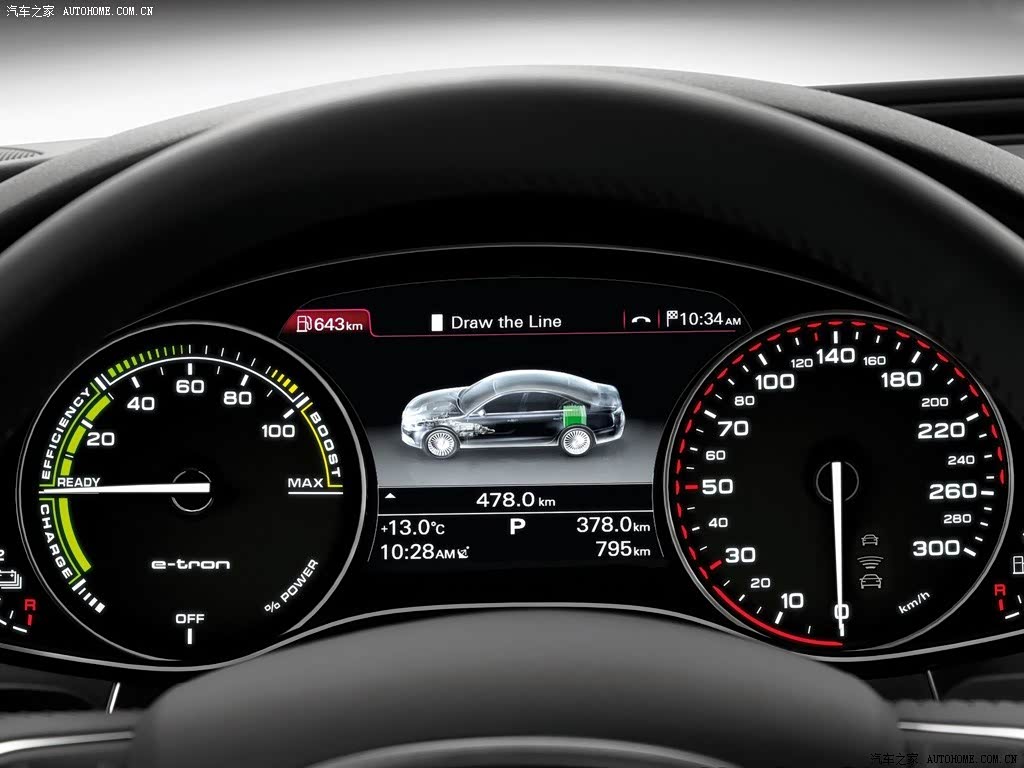This screenshot has height=768, width=1024.
Task: Tap the upper car icon of adaptive cruise
Action: (x=869, y=539)
